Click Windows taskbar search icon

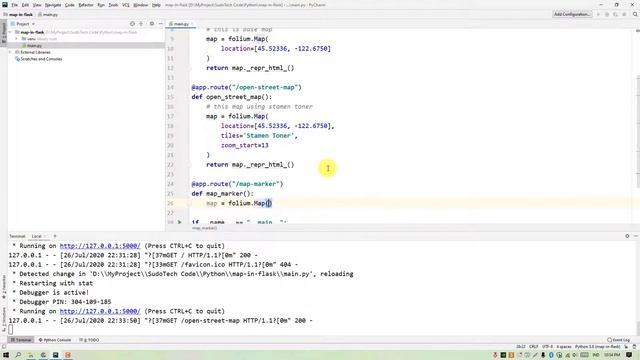click(x=18, y=355)
